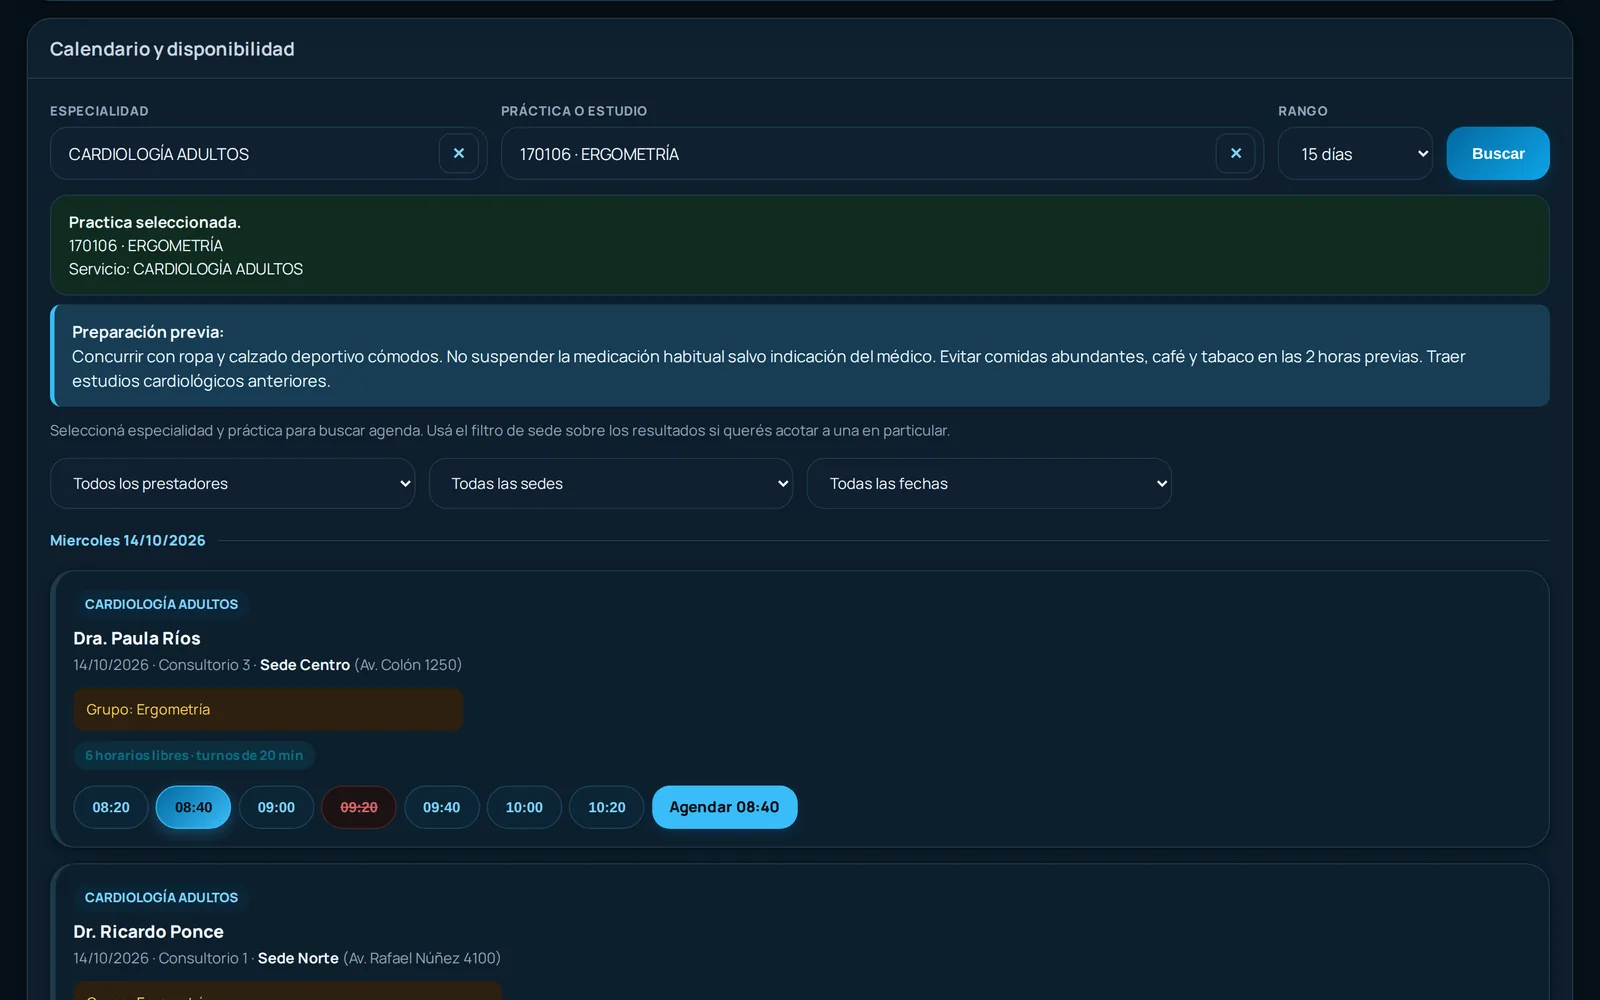Expand the Todos los prestadores filter
1600x1000 pixels.
232,484
